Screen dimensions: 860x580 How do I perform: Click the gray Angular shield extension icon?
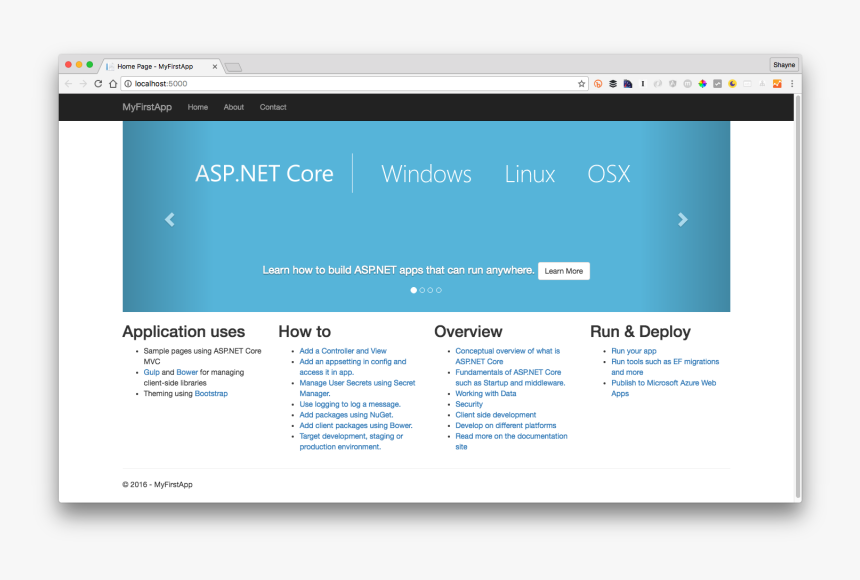click(x=672, y=83)
